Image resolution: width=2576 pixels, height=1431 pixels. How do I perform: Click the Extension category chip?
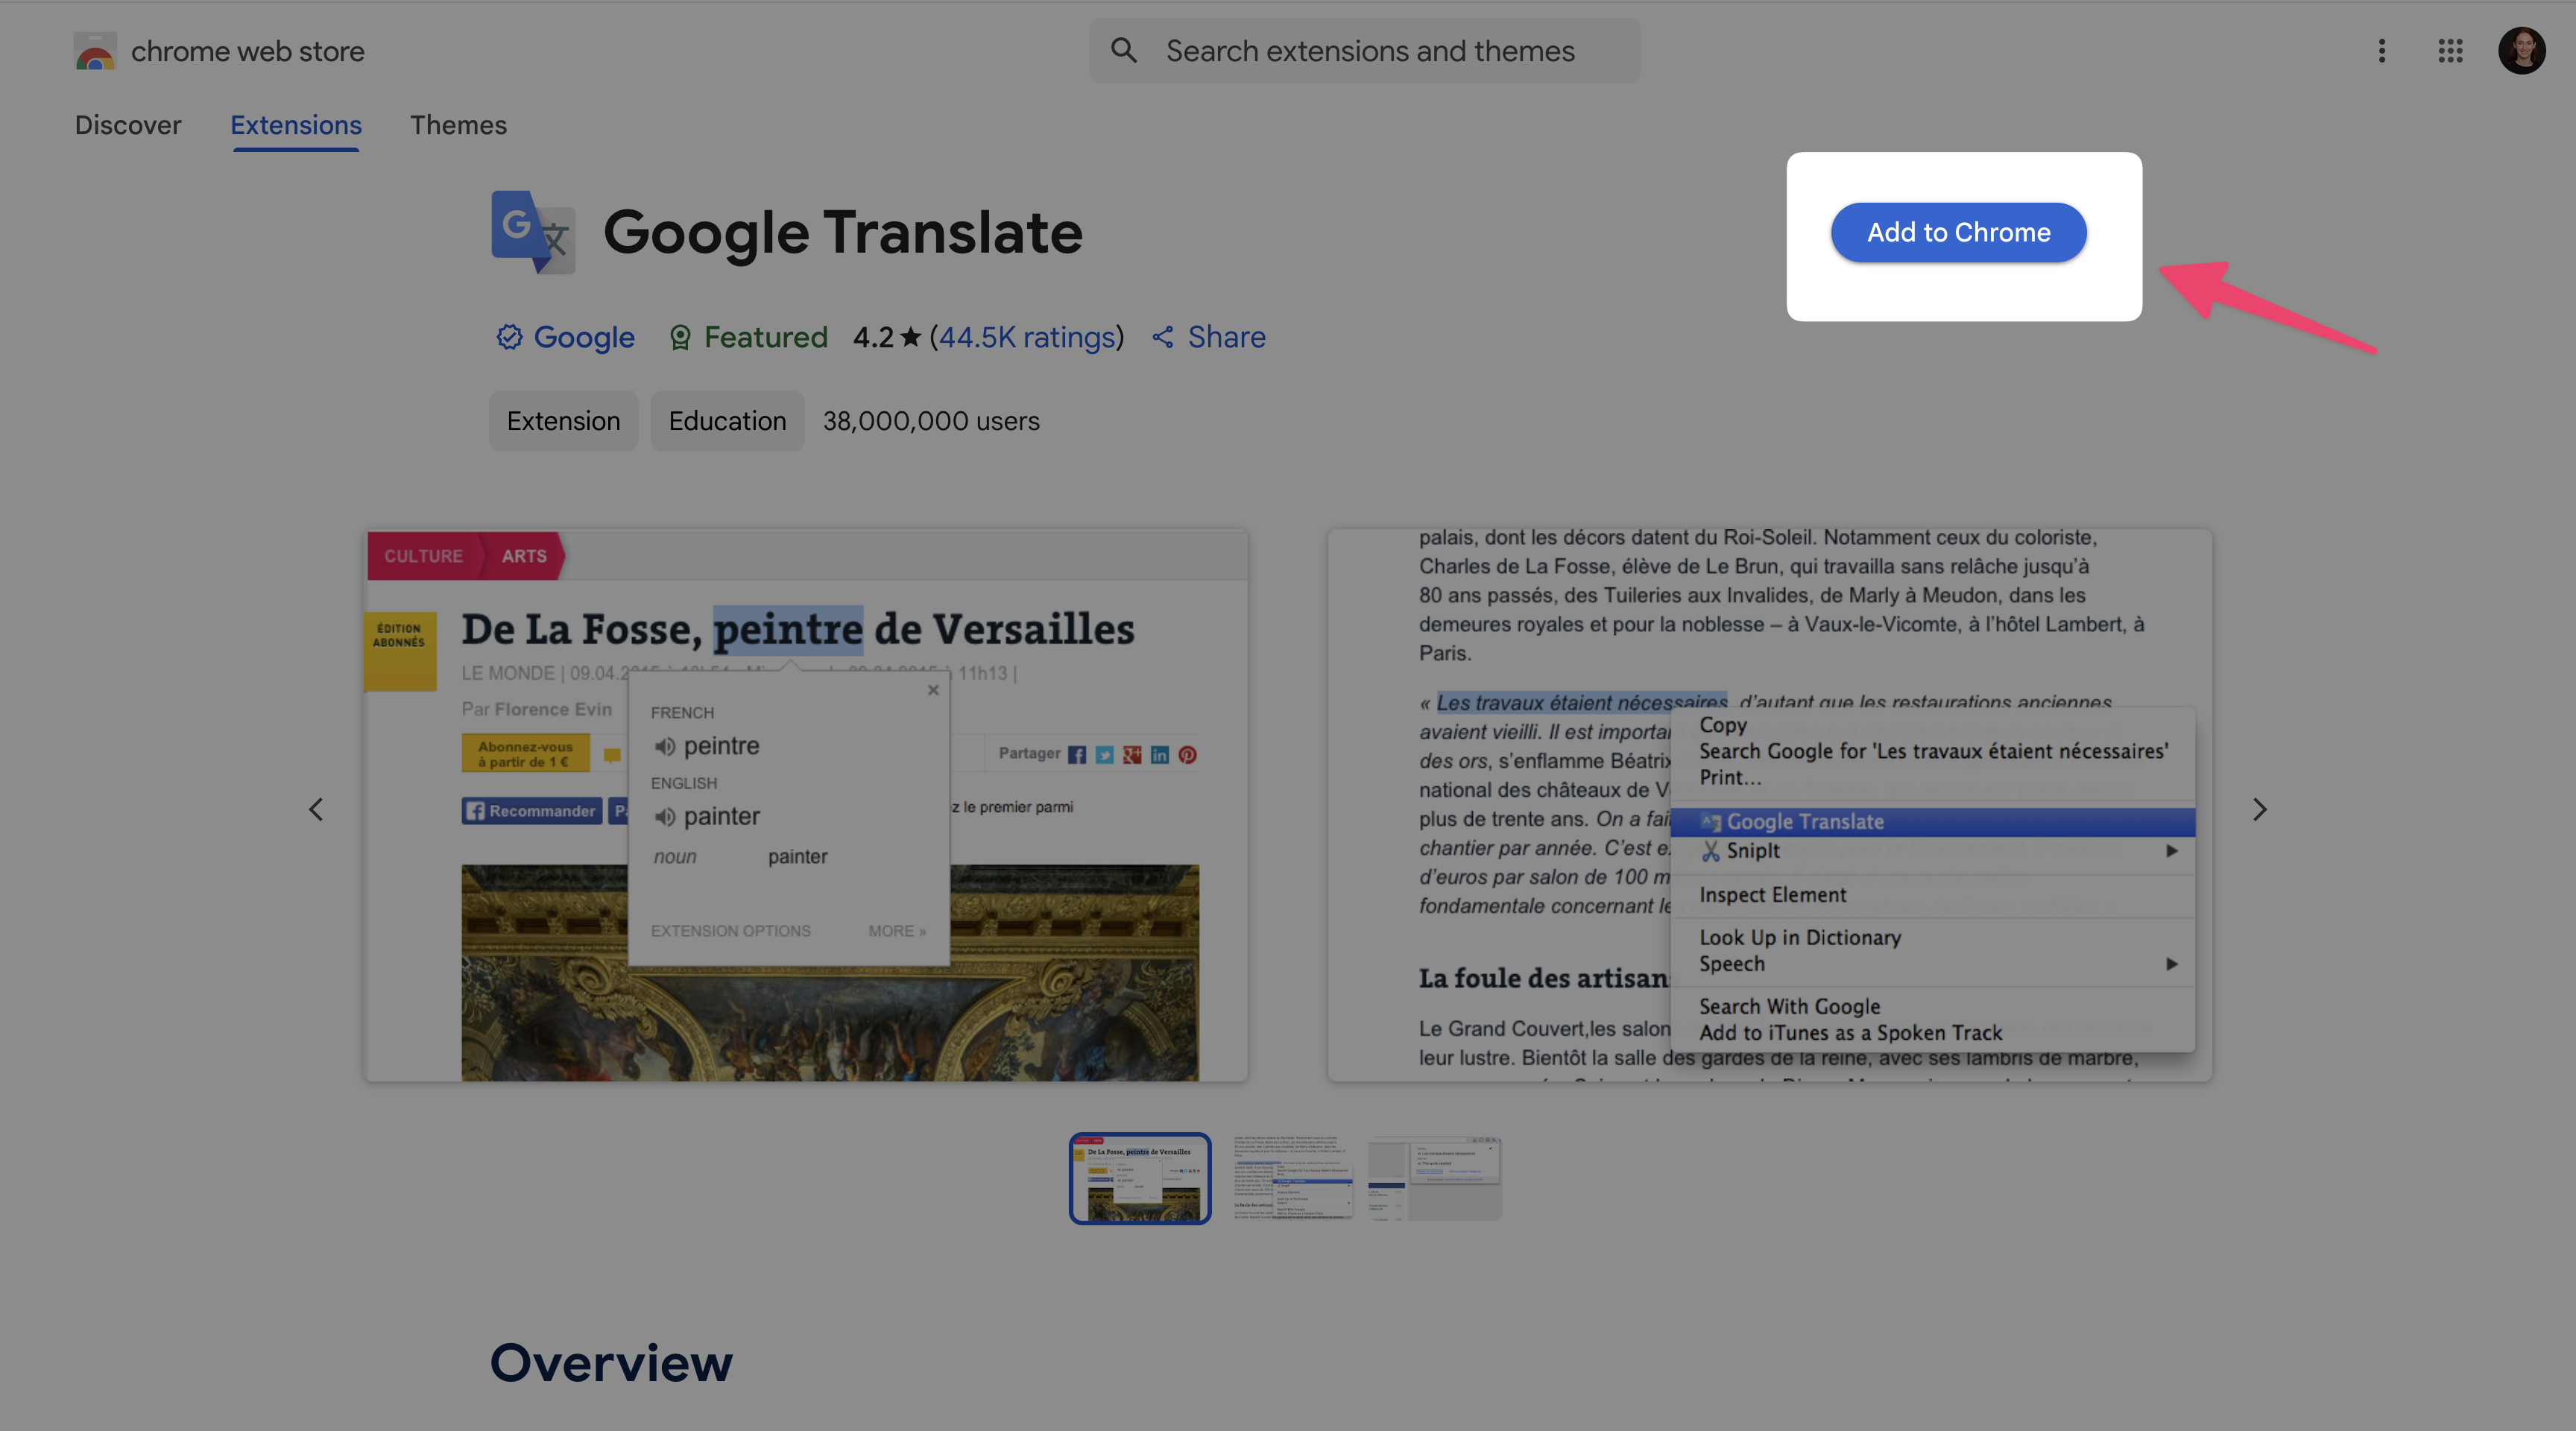point(563,421)
